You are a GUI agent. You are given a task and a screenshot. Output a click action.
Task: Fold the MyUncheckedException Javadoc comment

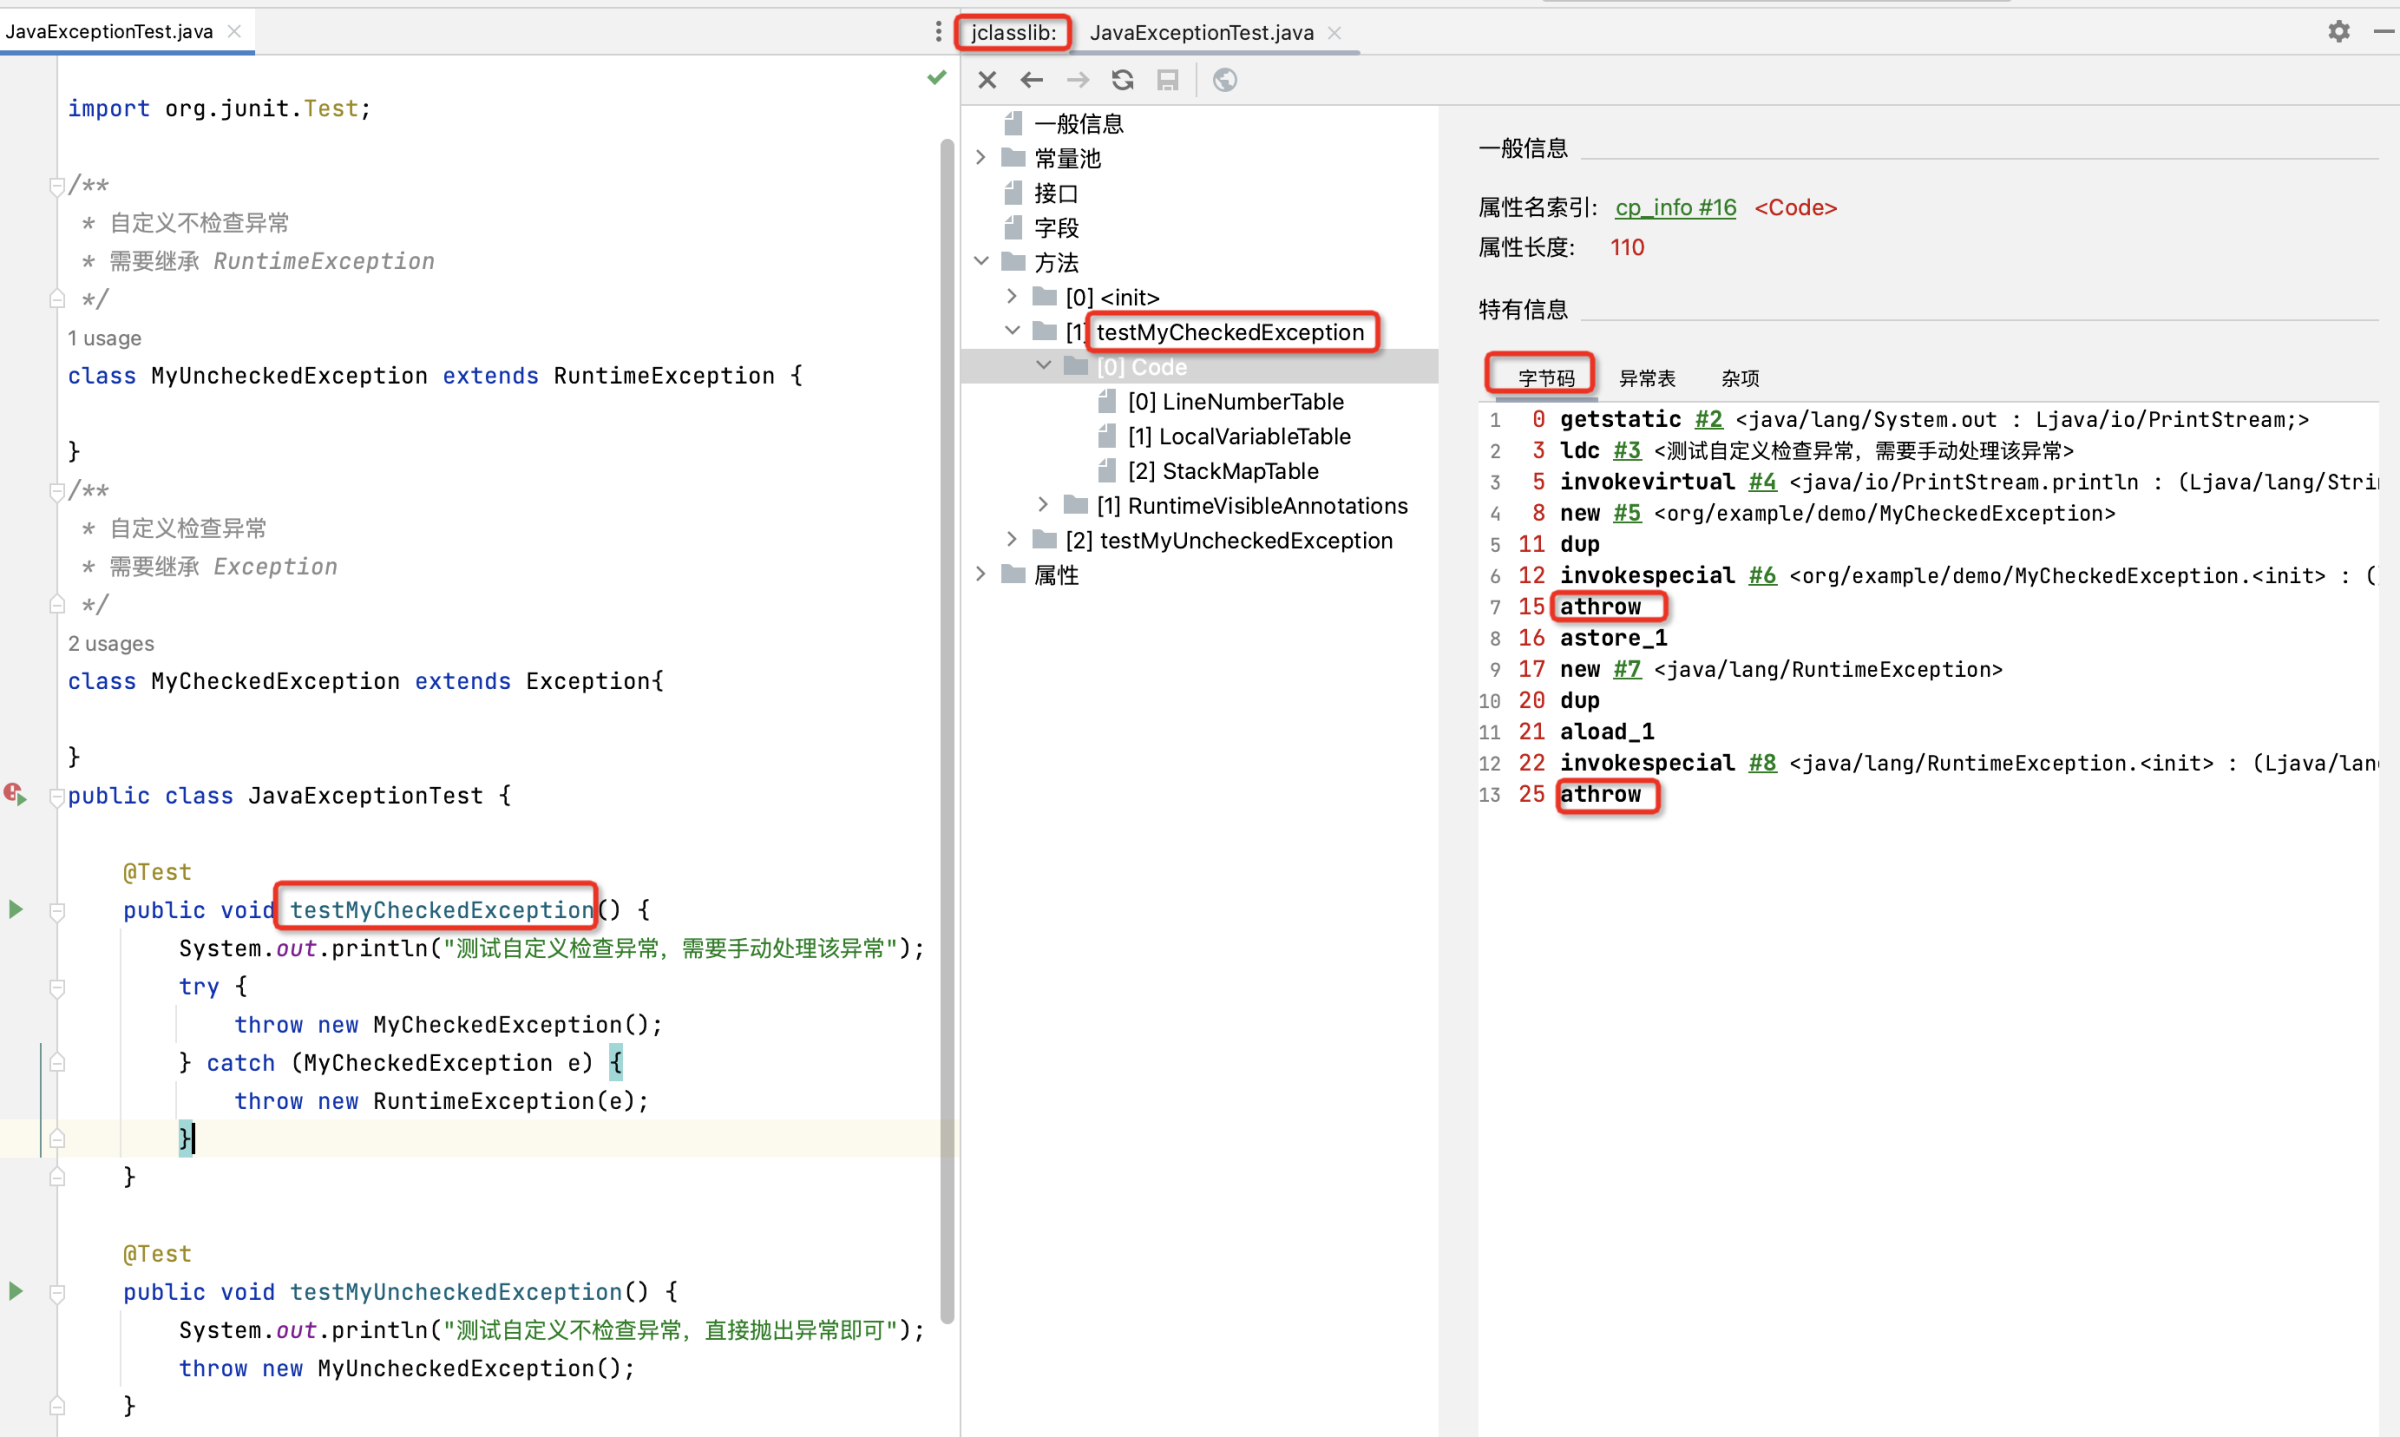[56, 186]
